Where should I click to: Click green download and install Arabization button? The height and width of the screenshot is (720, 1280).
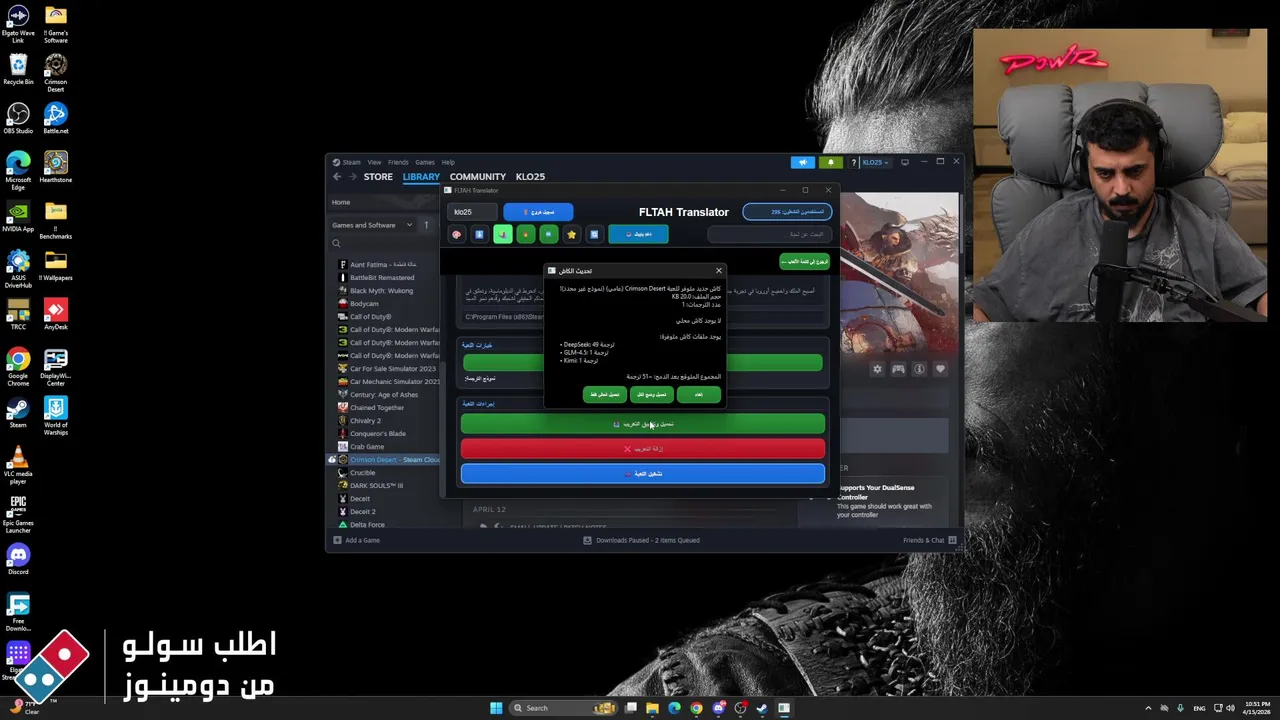643,424
